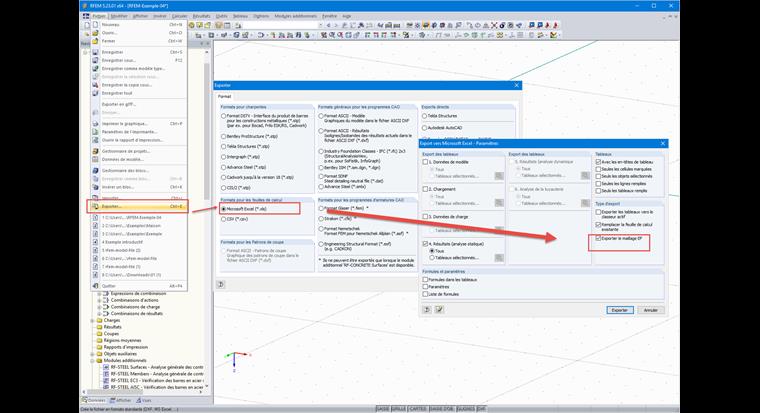Click defaults icon next to help in Excel dialog
760x413 pixels.
[439, 310]
